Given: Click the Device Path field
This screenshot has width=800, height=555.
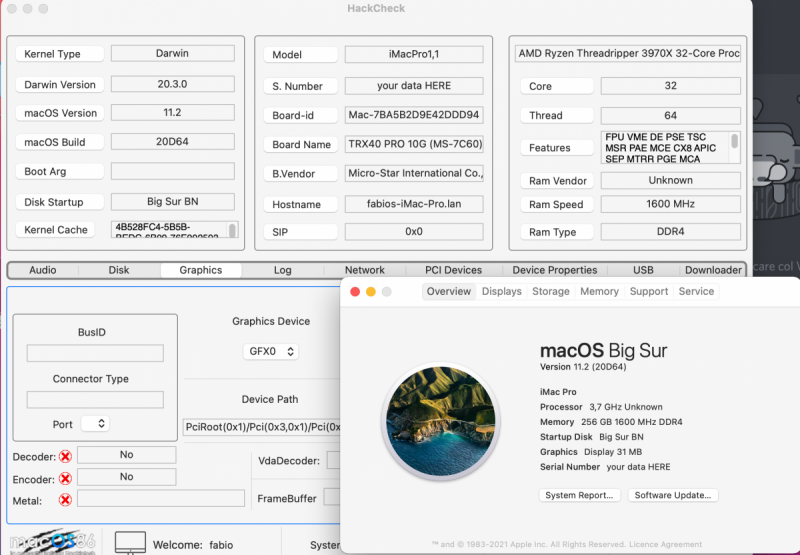Looking at the screenshot, I should (x=262, y=427).
